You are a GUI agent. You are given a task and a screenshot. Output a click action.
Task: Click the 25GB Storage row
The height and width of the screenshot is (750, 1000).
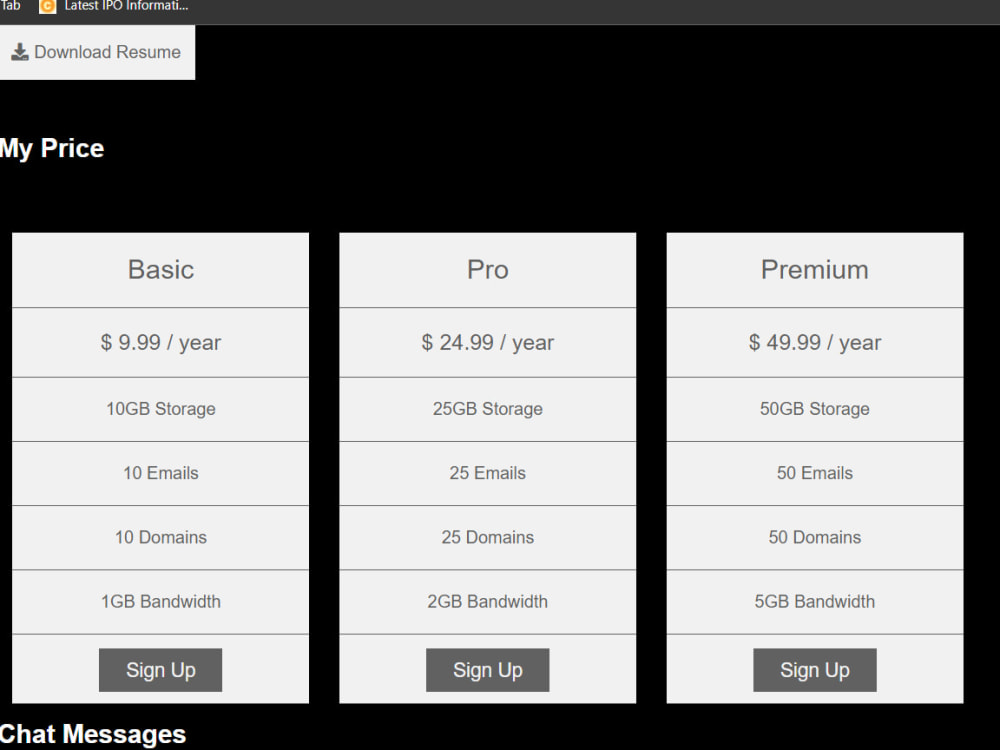pos(488,409)
